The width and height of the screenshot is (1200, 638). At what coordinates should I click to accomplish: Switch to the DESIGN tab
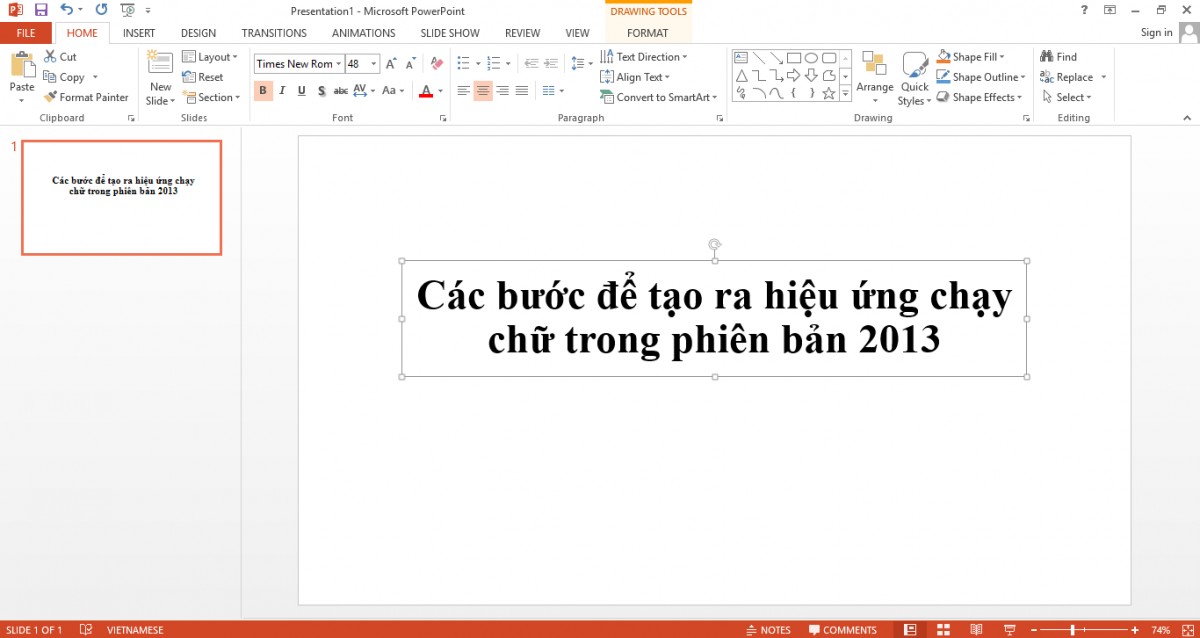pos(199,33)
